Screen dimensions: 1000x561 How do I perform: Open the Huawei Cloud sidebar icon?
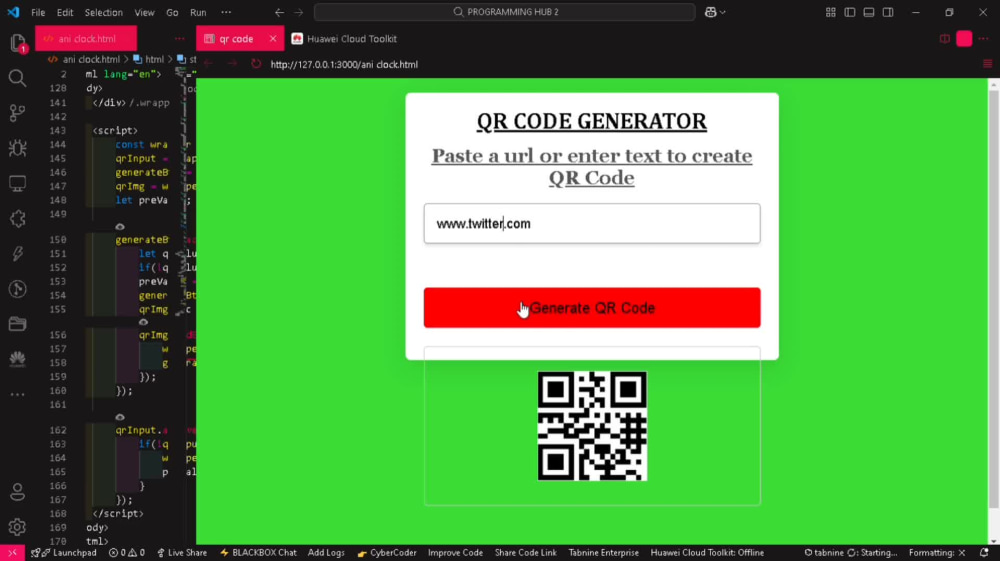(18, 359)
